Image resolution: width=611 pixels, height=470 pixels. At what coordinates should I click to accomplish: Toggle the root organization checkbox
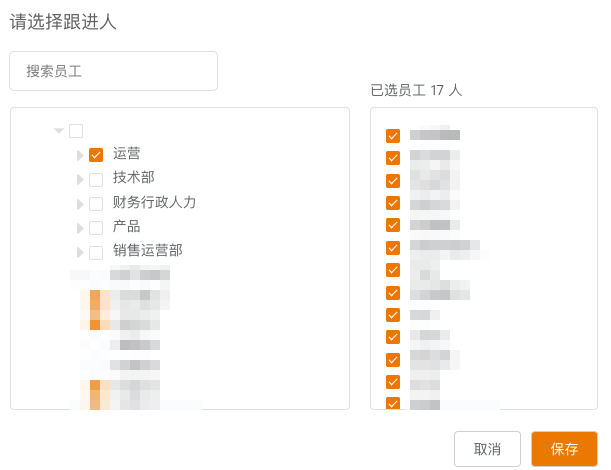point(76,130)
